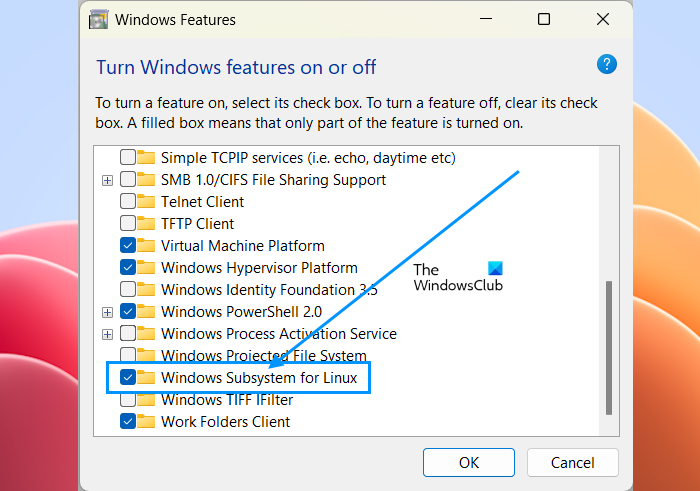Image resolution: width=700 pixels, height=491 pixels.
Task: Expand the SMB 1.0/CIFS File Sharing Support node
Action: pyautogui.click(x=108, y=180)
